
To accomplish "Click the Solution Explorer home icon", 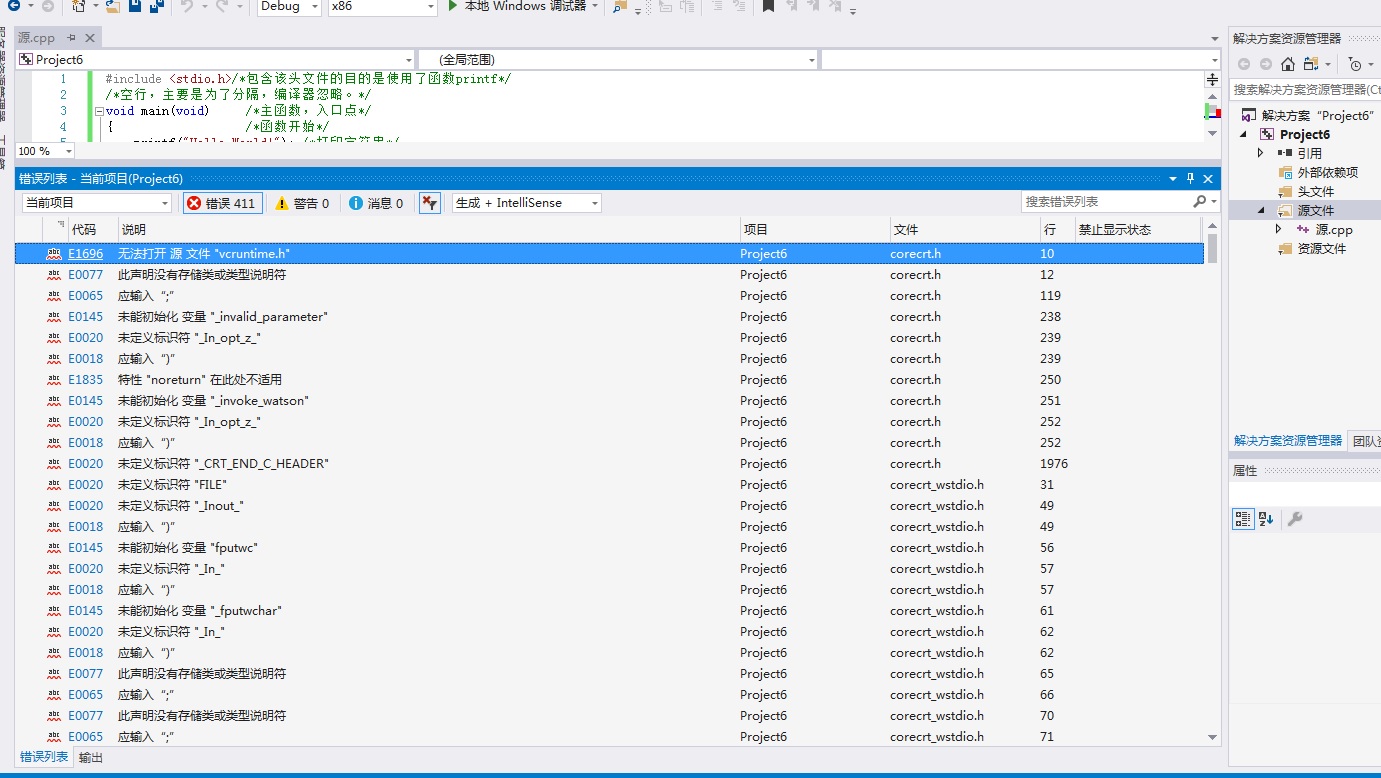I will coord(1288,64).
